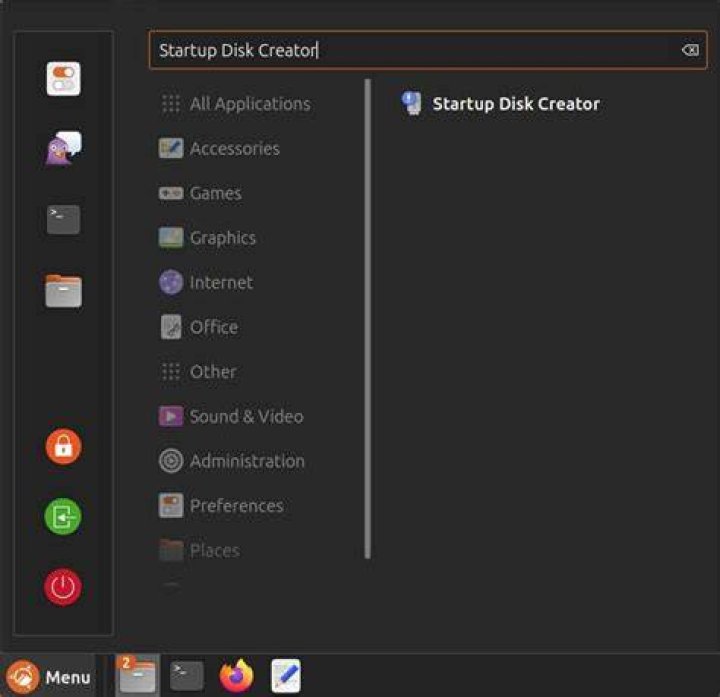Click the red Power Off button
The image size is (720, 697).
(63, 587)
